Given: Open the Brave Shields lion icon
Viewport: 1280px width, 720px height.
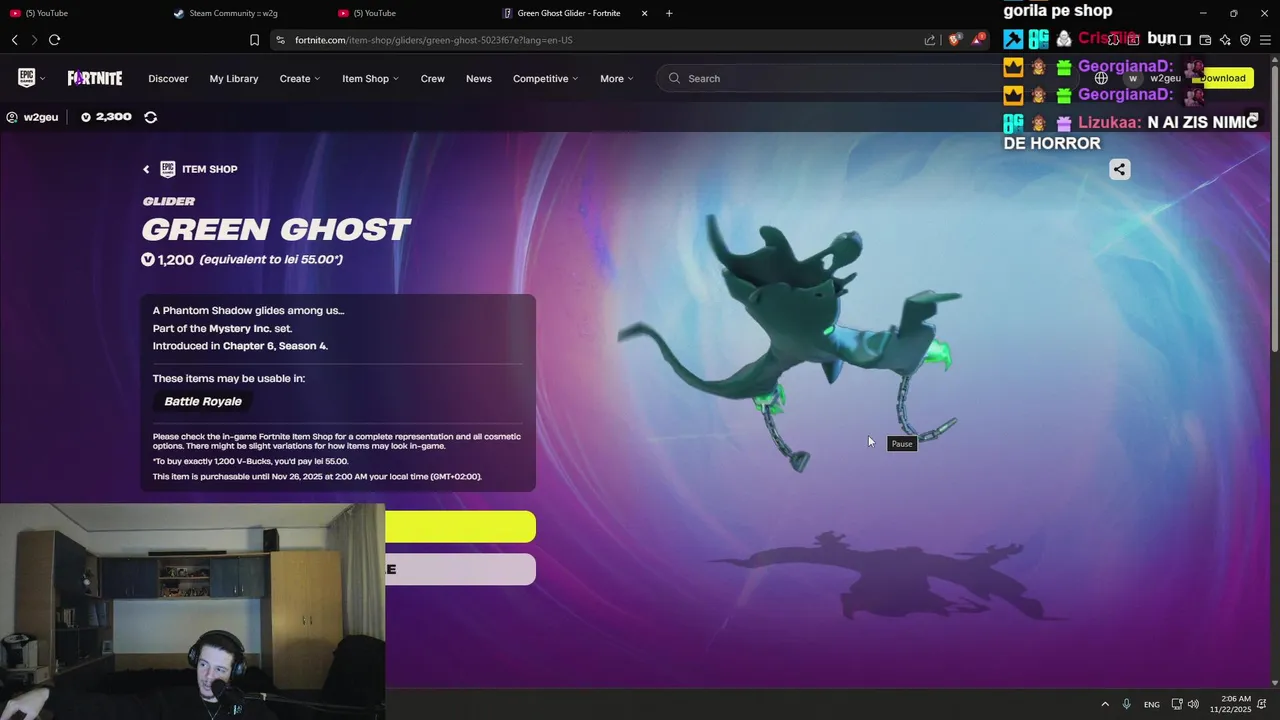Looking at the screenshot, I should click(954, 40).
